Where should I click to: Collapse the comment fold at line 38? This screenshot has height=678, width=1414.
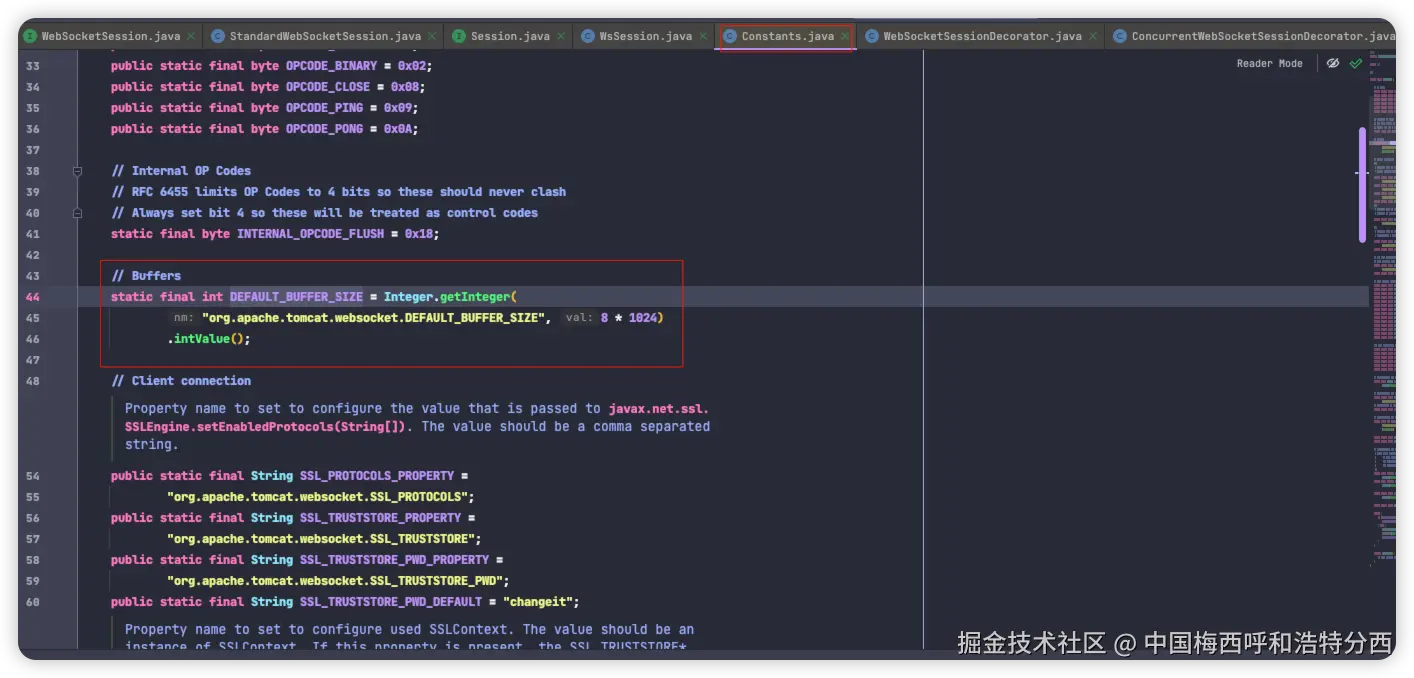[x=78, y=171]
